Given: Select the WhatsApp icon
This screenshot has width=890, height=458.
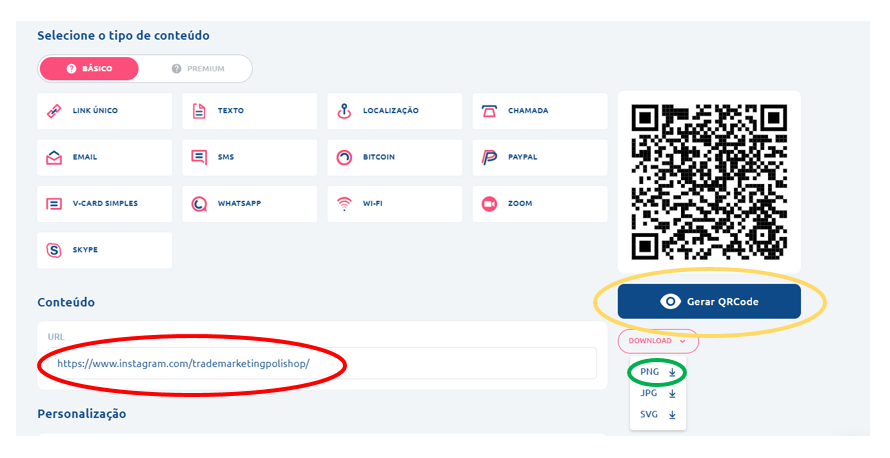Looking at the screenshot, I should tap(199, 204).
